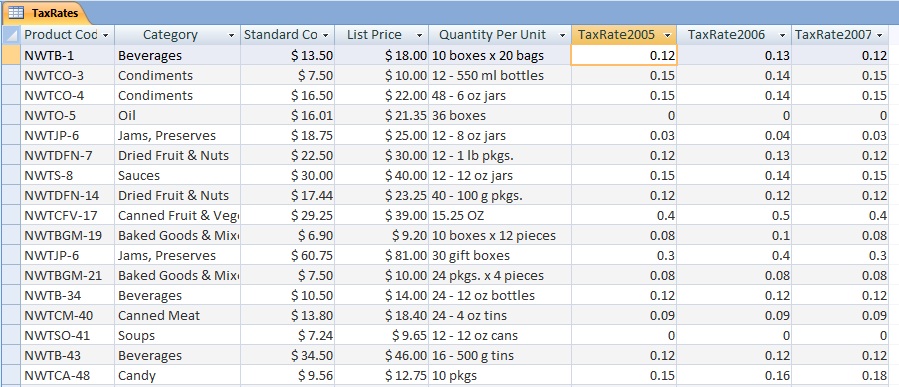Image resolution: width=899 pixels, height=387 pixels.
Task: Click the TaxRate2005 cell showing 0.12 for NWTB-1
Action: point(624,56)
